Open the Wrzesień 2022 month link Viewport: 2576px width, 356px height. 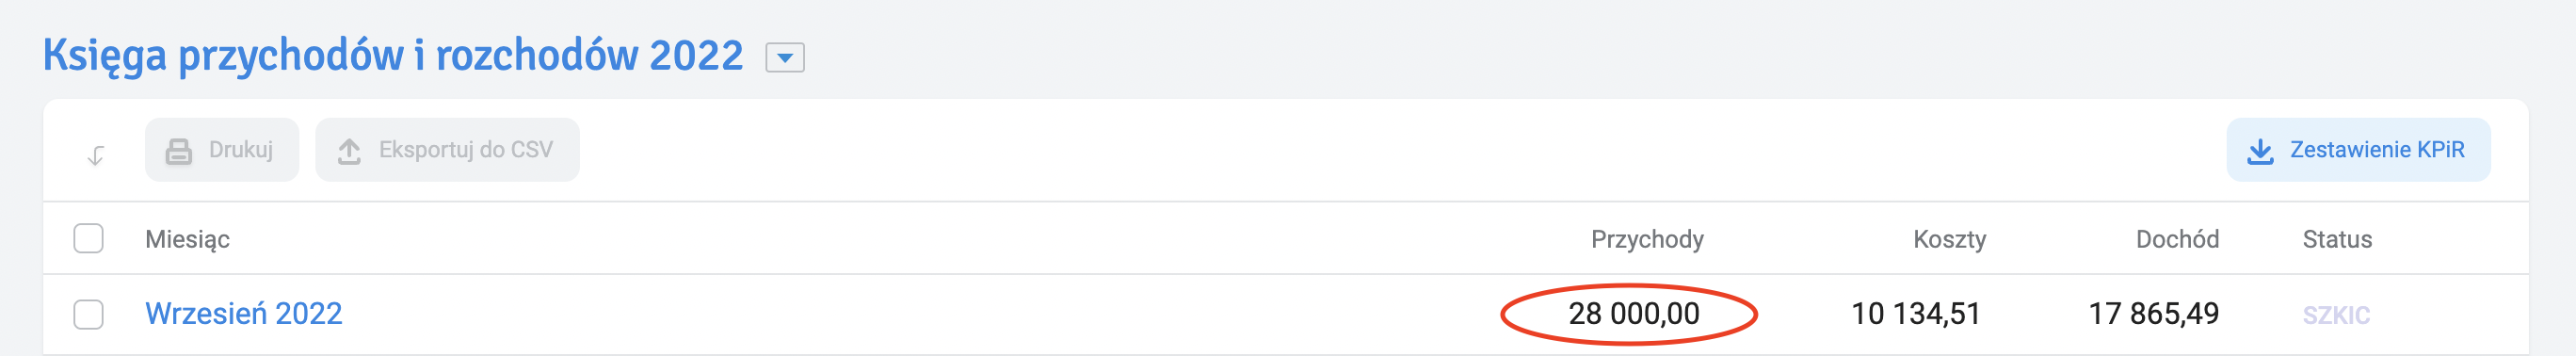click(x=244, y=314)
